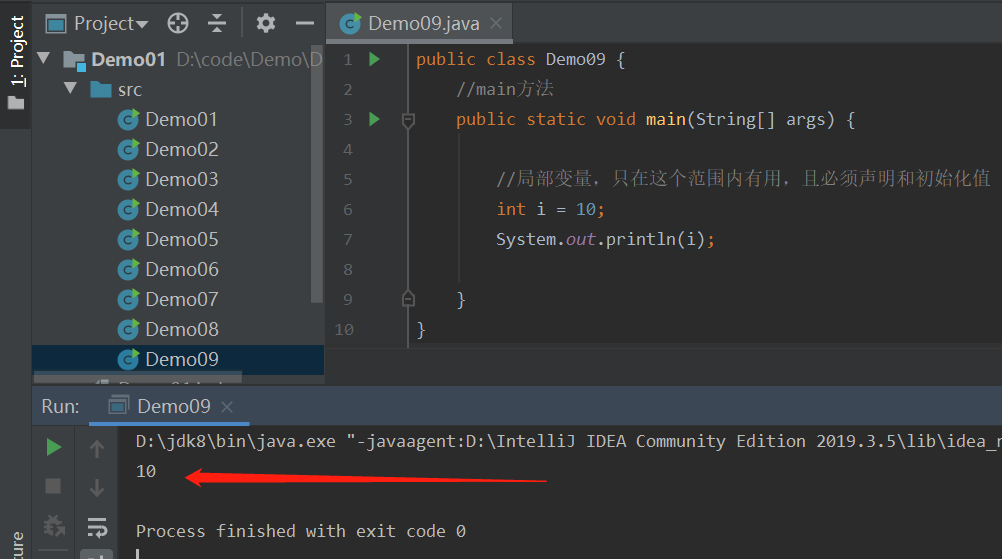This screenshot has width=1002, height=559.
Task: Click 'int i = 10;' code line
Action: pos(550,210)
